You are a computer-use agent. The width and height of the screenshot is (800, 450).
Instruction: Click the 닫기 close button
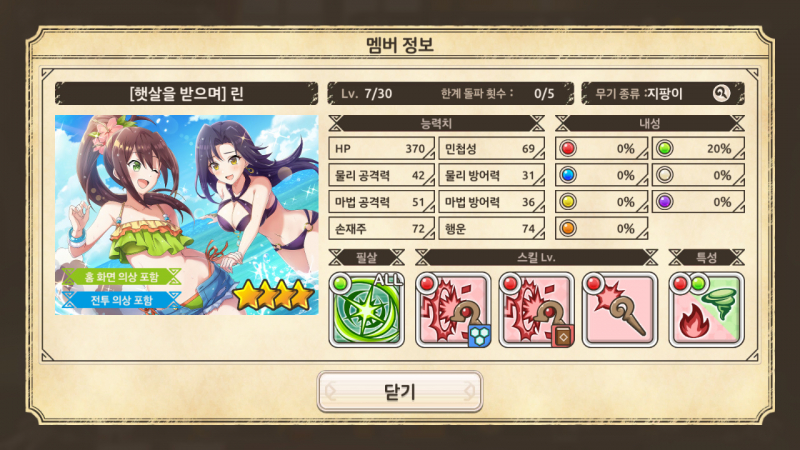[x=399, y=391]
